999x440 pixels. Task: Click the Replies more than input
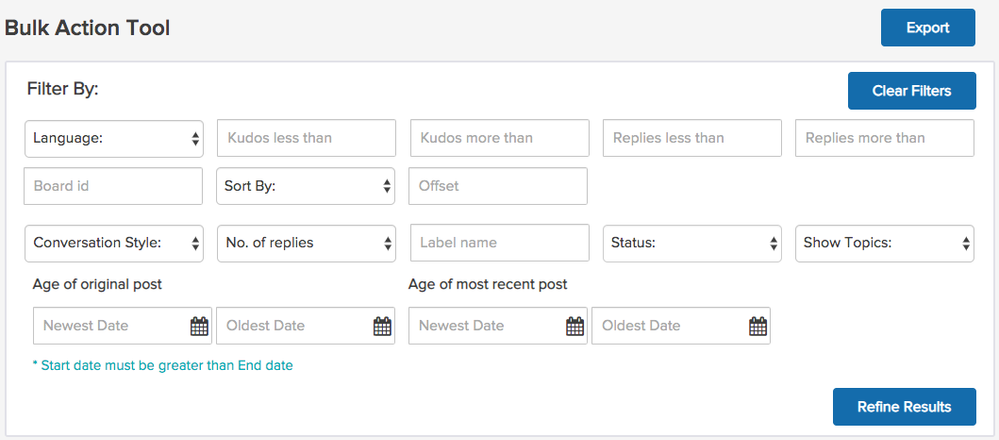[x=884, y=139]
